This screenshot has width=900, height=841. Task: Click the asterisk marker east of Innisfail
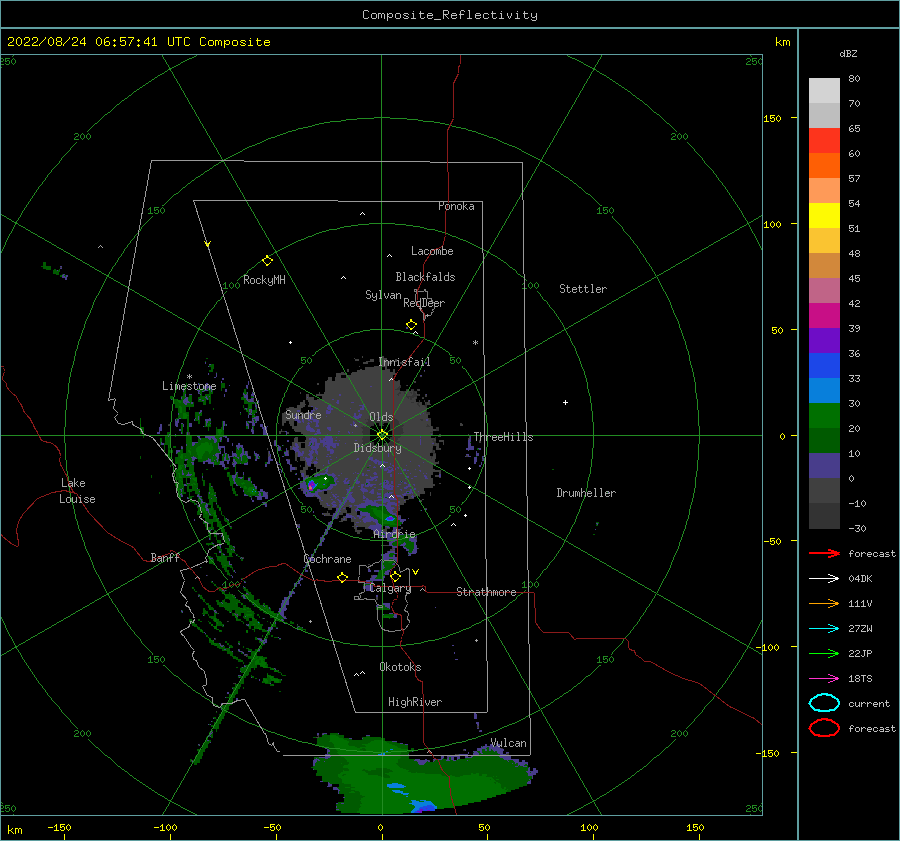coord(475,343)
